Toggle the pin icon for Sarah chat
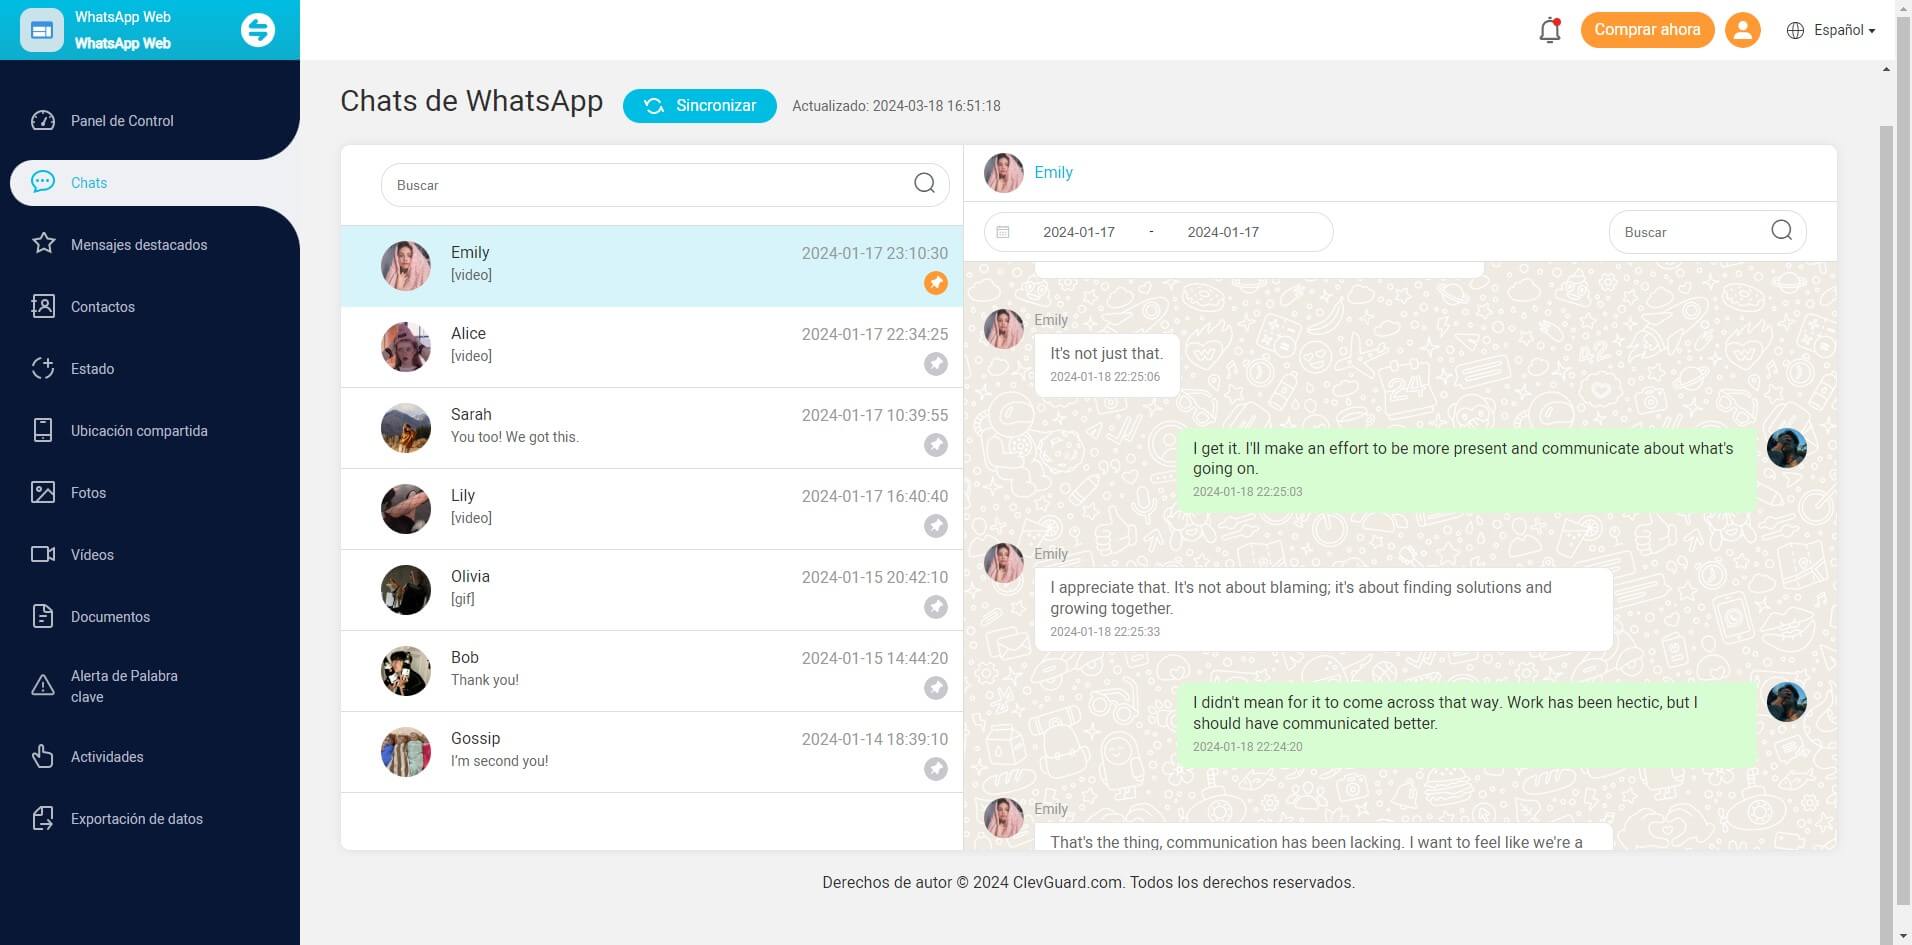The width and height of the screenshot is (1912, 945). click(x=936, y=445)
